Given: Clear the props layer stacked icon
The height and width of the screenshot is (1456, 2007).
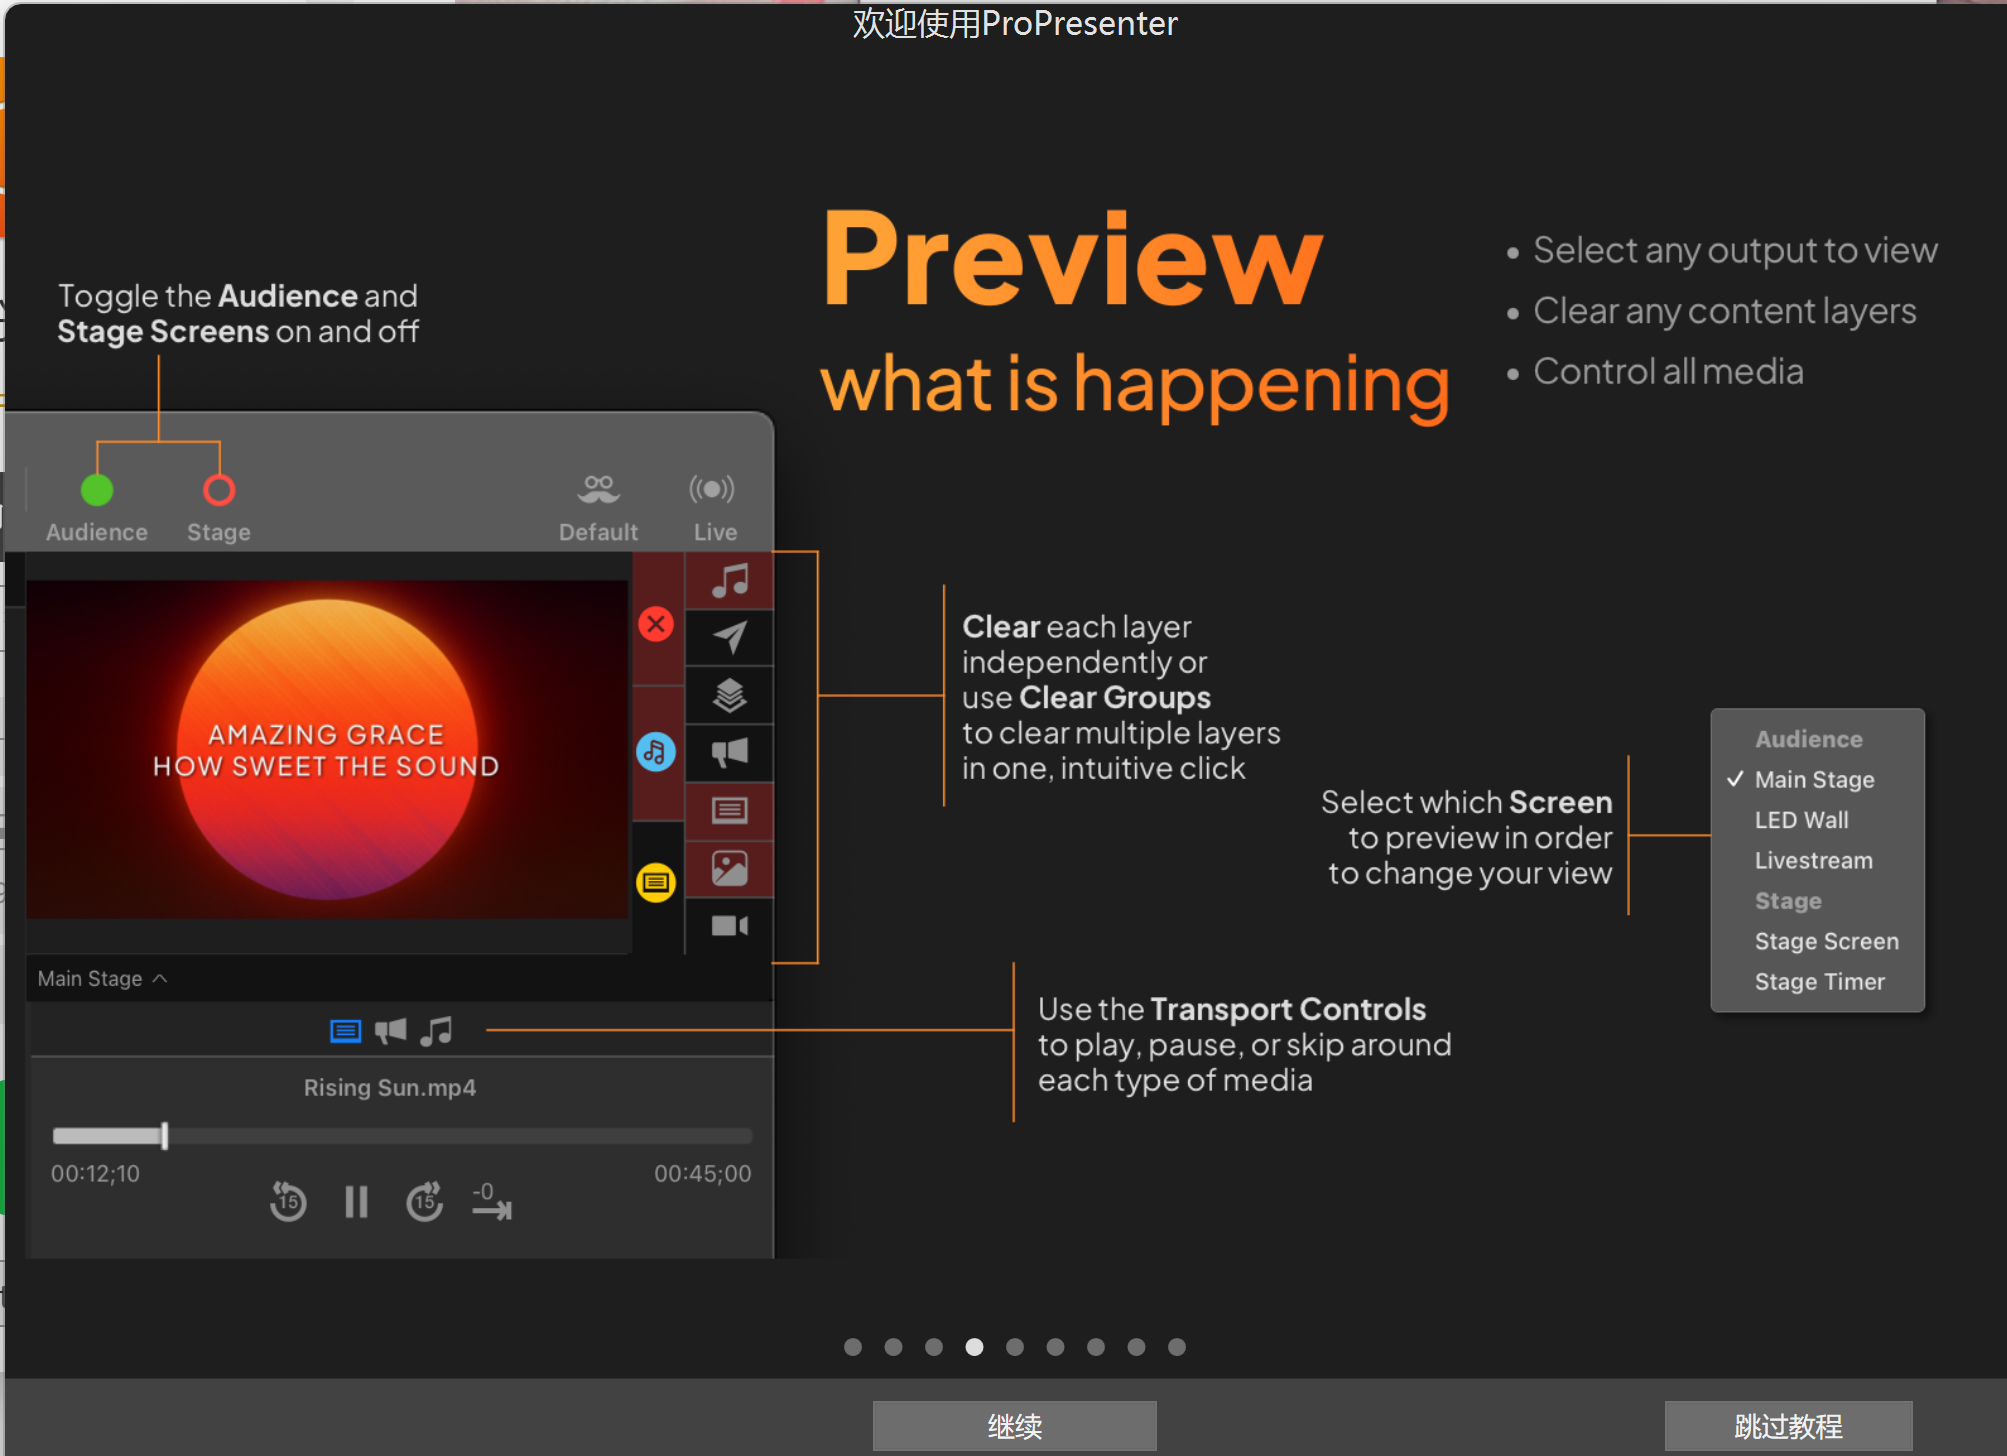Looking at the screenshot, I should [x=730, y=695].
